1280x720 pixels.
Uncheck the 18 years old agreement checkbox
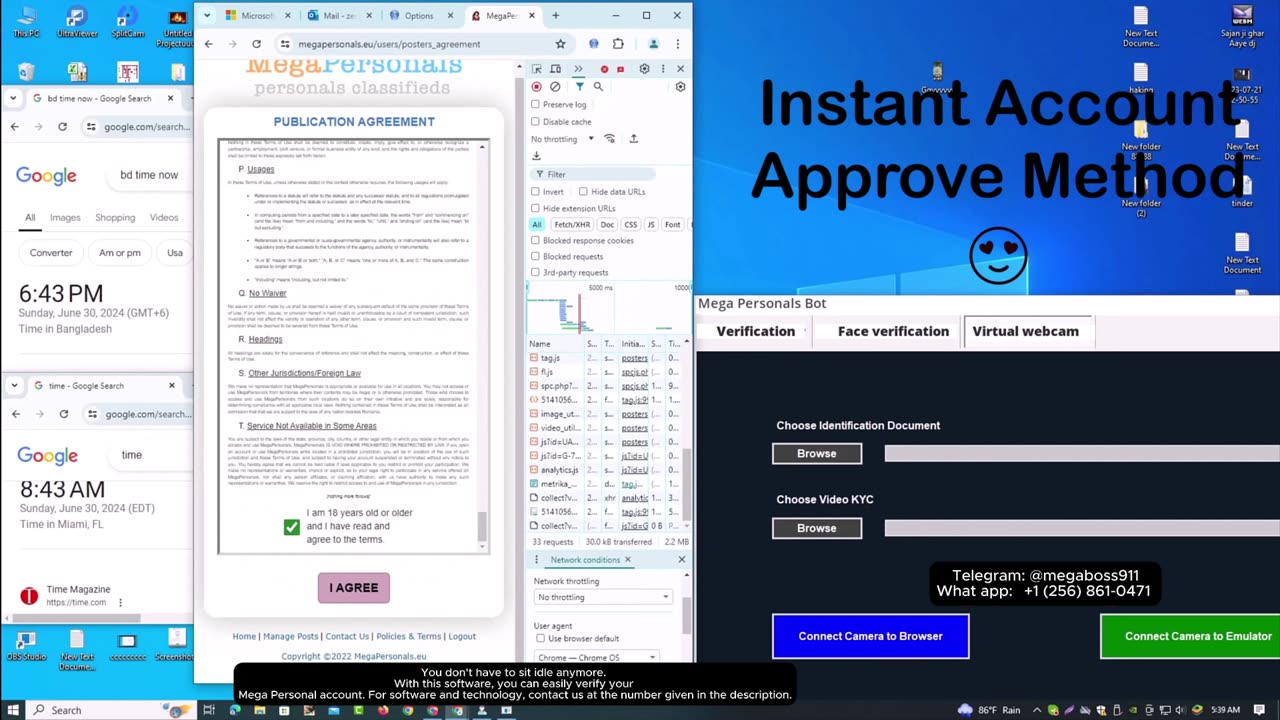(291, 526)
